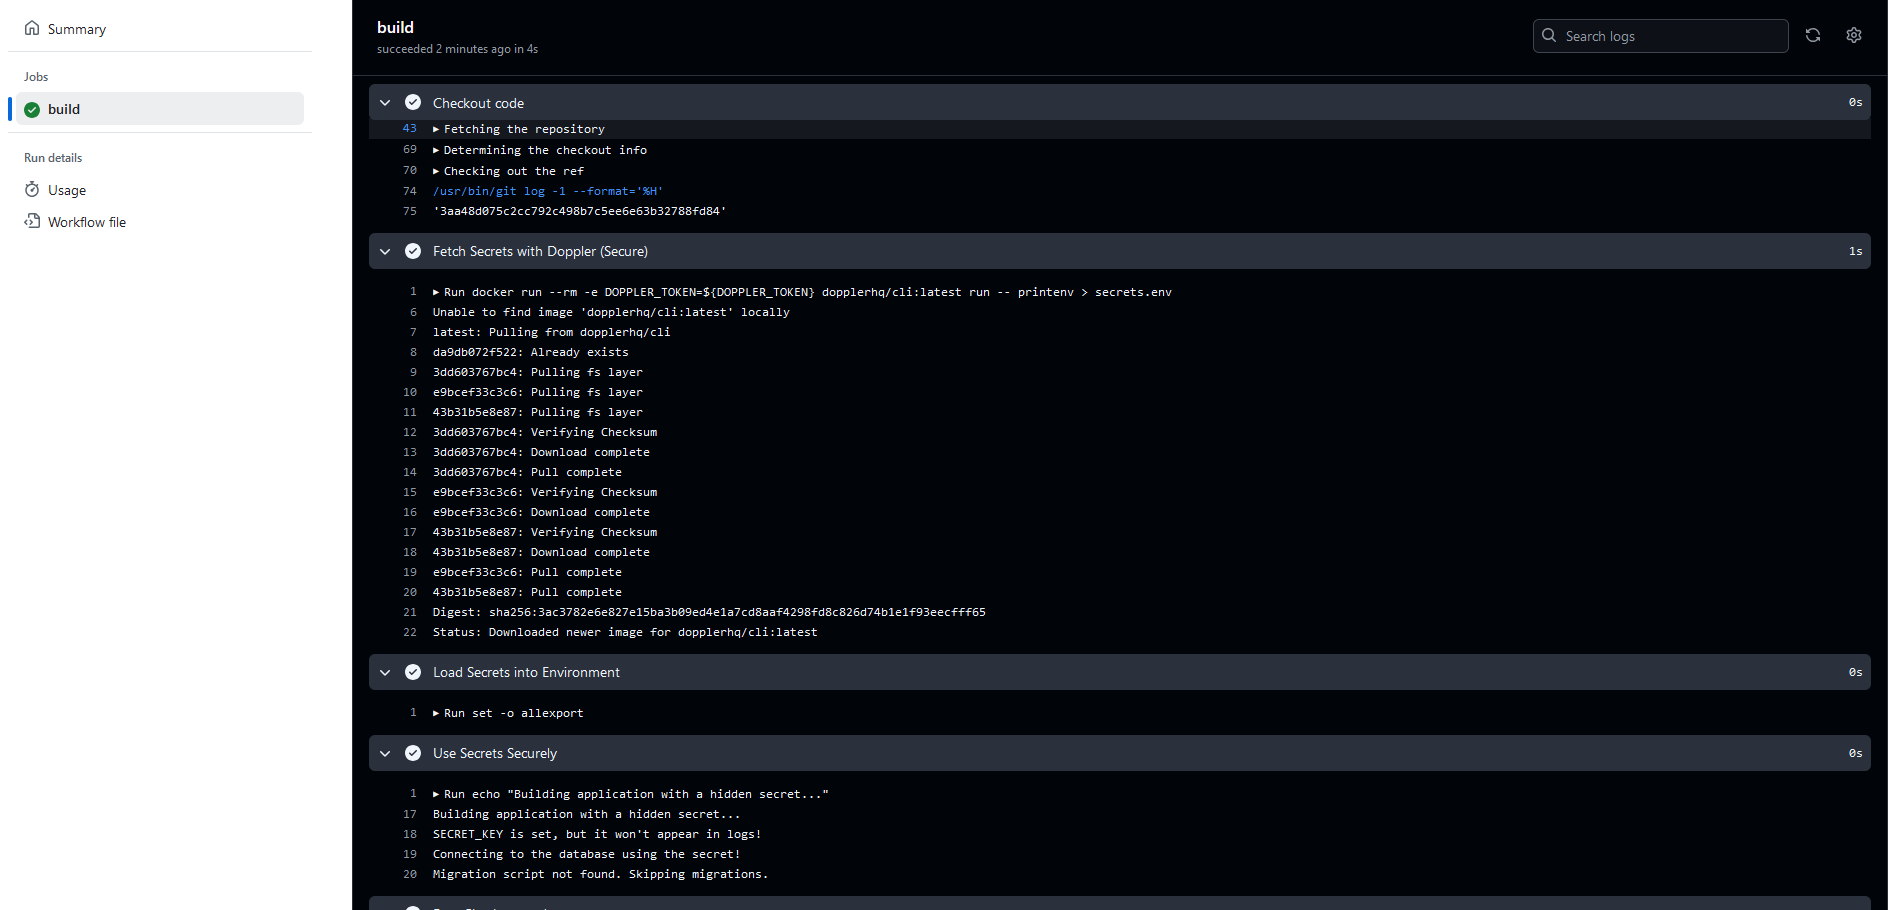Select log line number 43
Viewport: 1888px width, 910px height.
[x=410, y=128]
